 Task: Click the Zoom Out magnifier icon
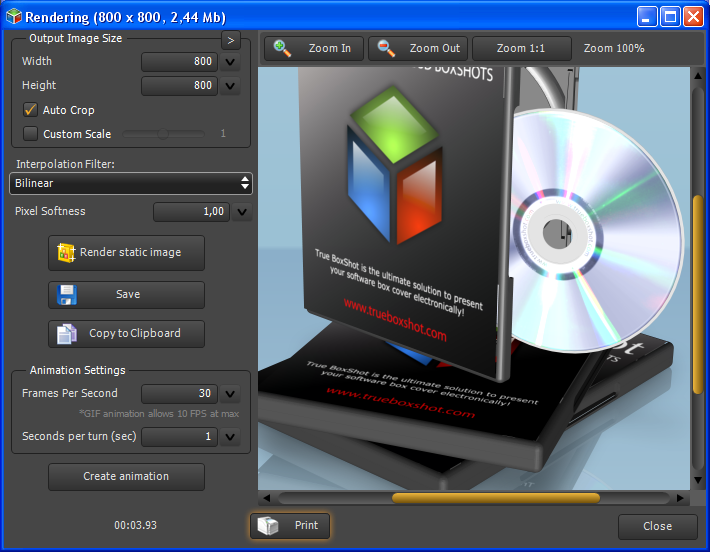[x=387, y=48]
